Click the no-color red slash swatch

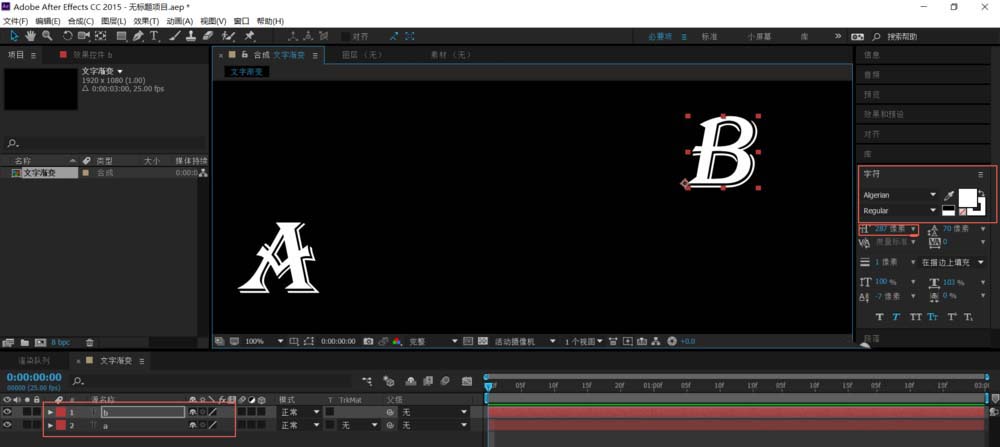(x=962, y=212)
